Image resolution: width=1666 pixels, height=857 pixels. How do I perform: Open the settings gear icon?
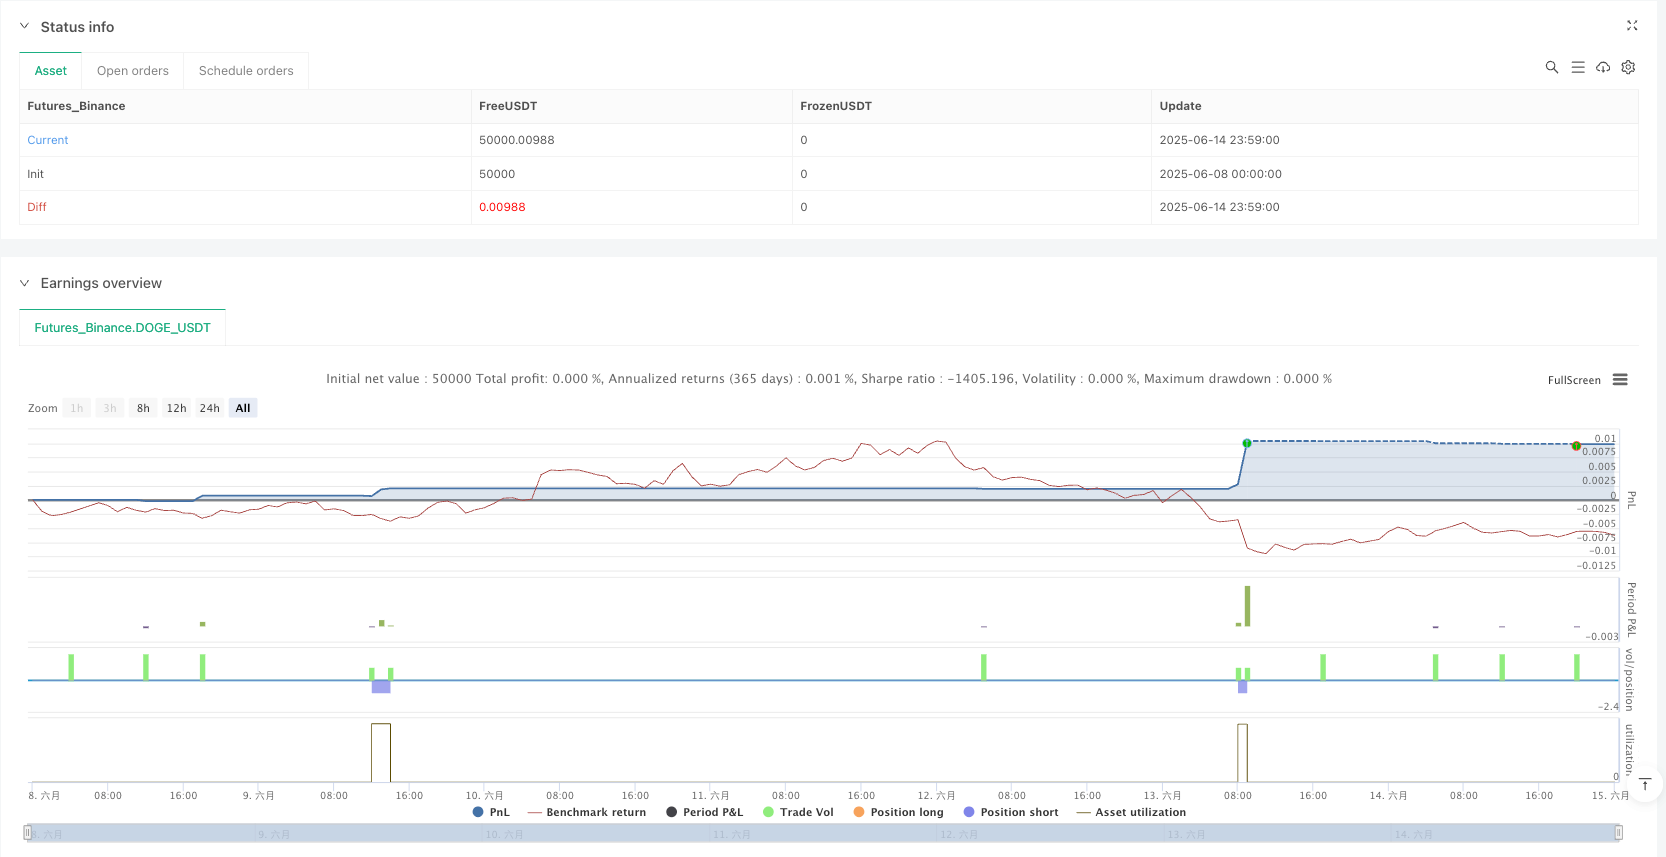pyautogui.click(x=1628, y=67)
